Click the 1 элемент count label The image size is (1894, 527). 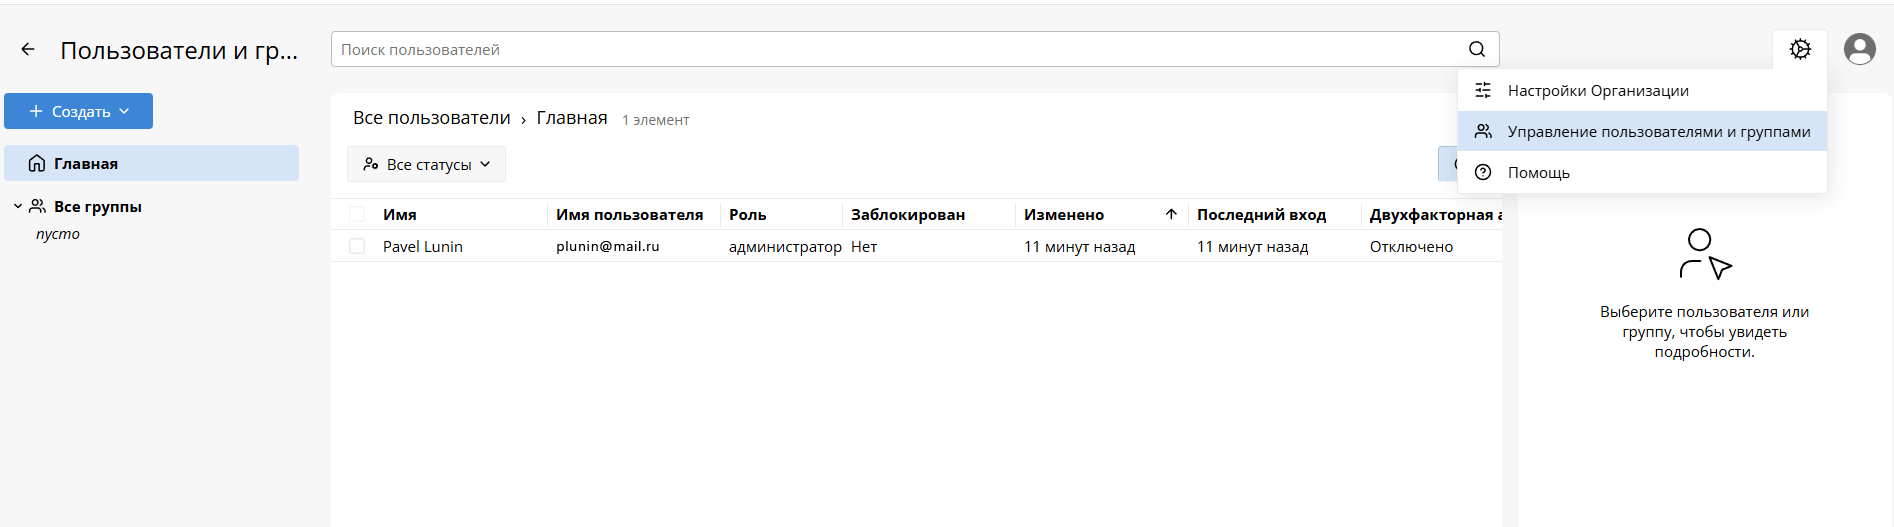tap(656, 120)
